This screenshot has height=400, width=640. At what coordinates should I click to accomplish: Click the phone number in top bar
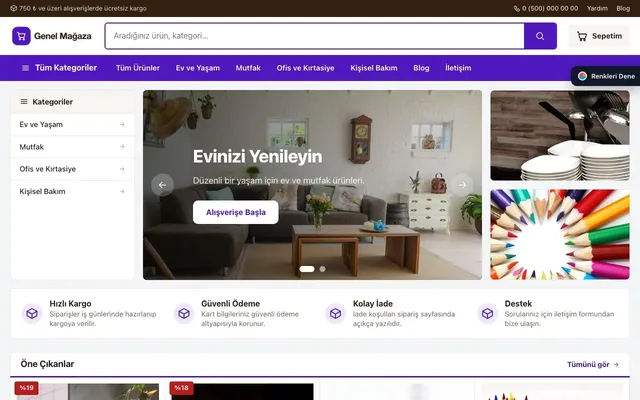pyautogui.click(x=546, y=8)
